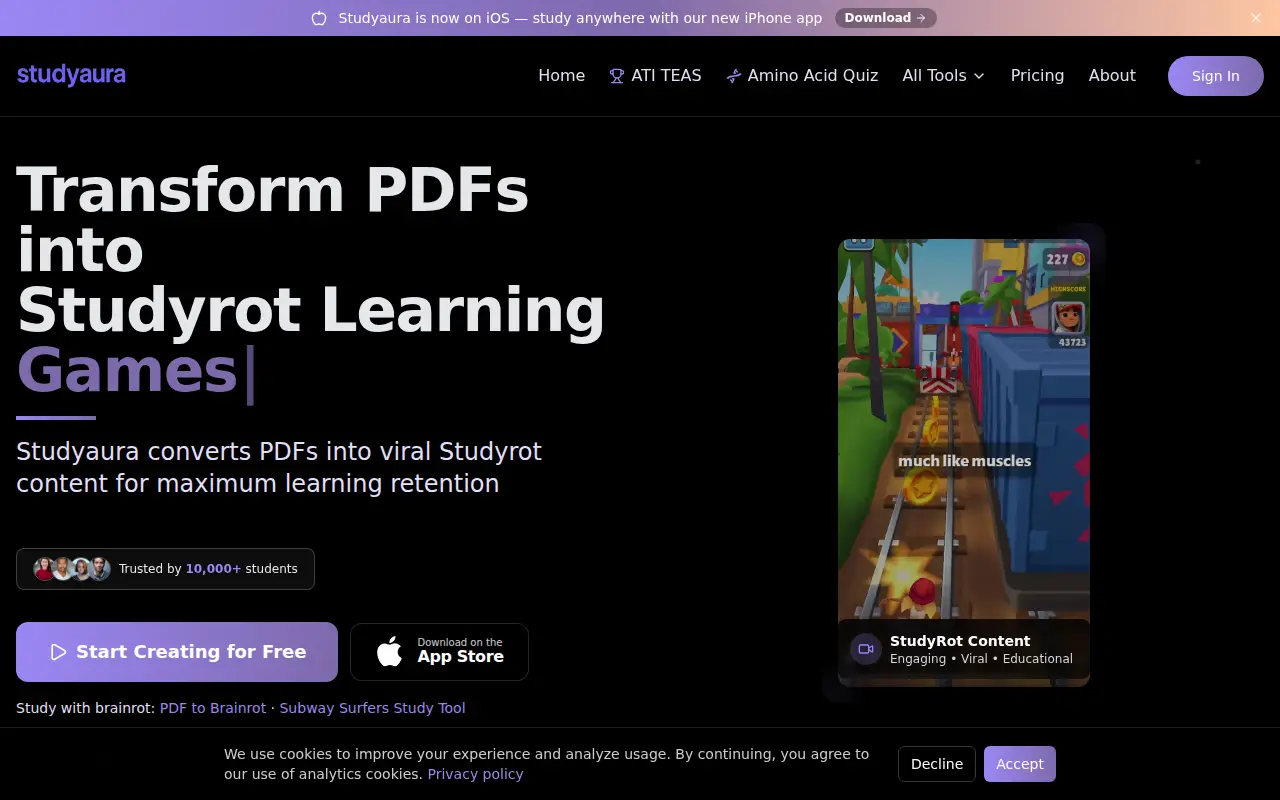Decline analytics cookies
The image size is (1280, 800).
pos(937,764)
